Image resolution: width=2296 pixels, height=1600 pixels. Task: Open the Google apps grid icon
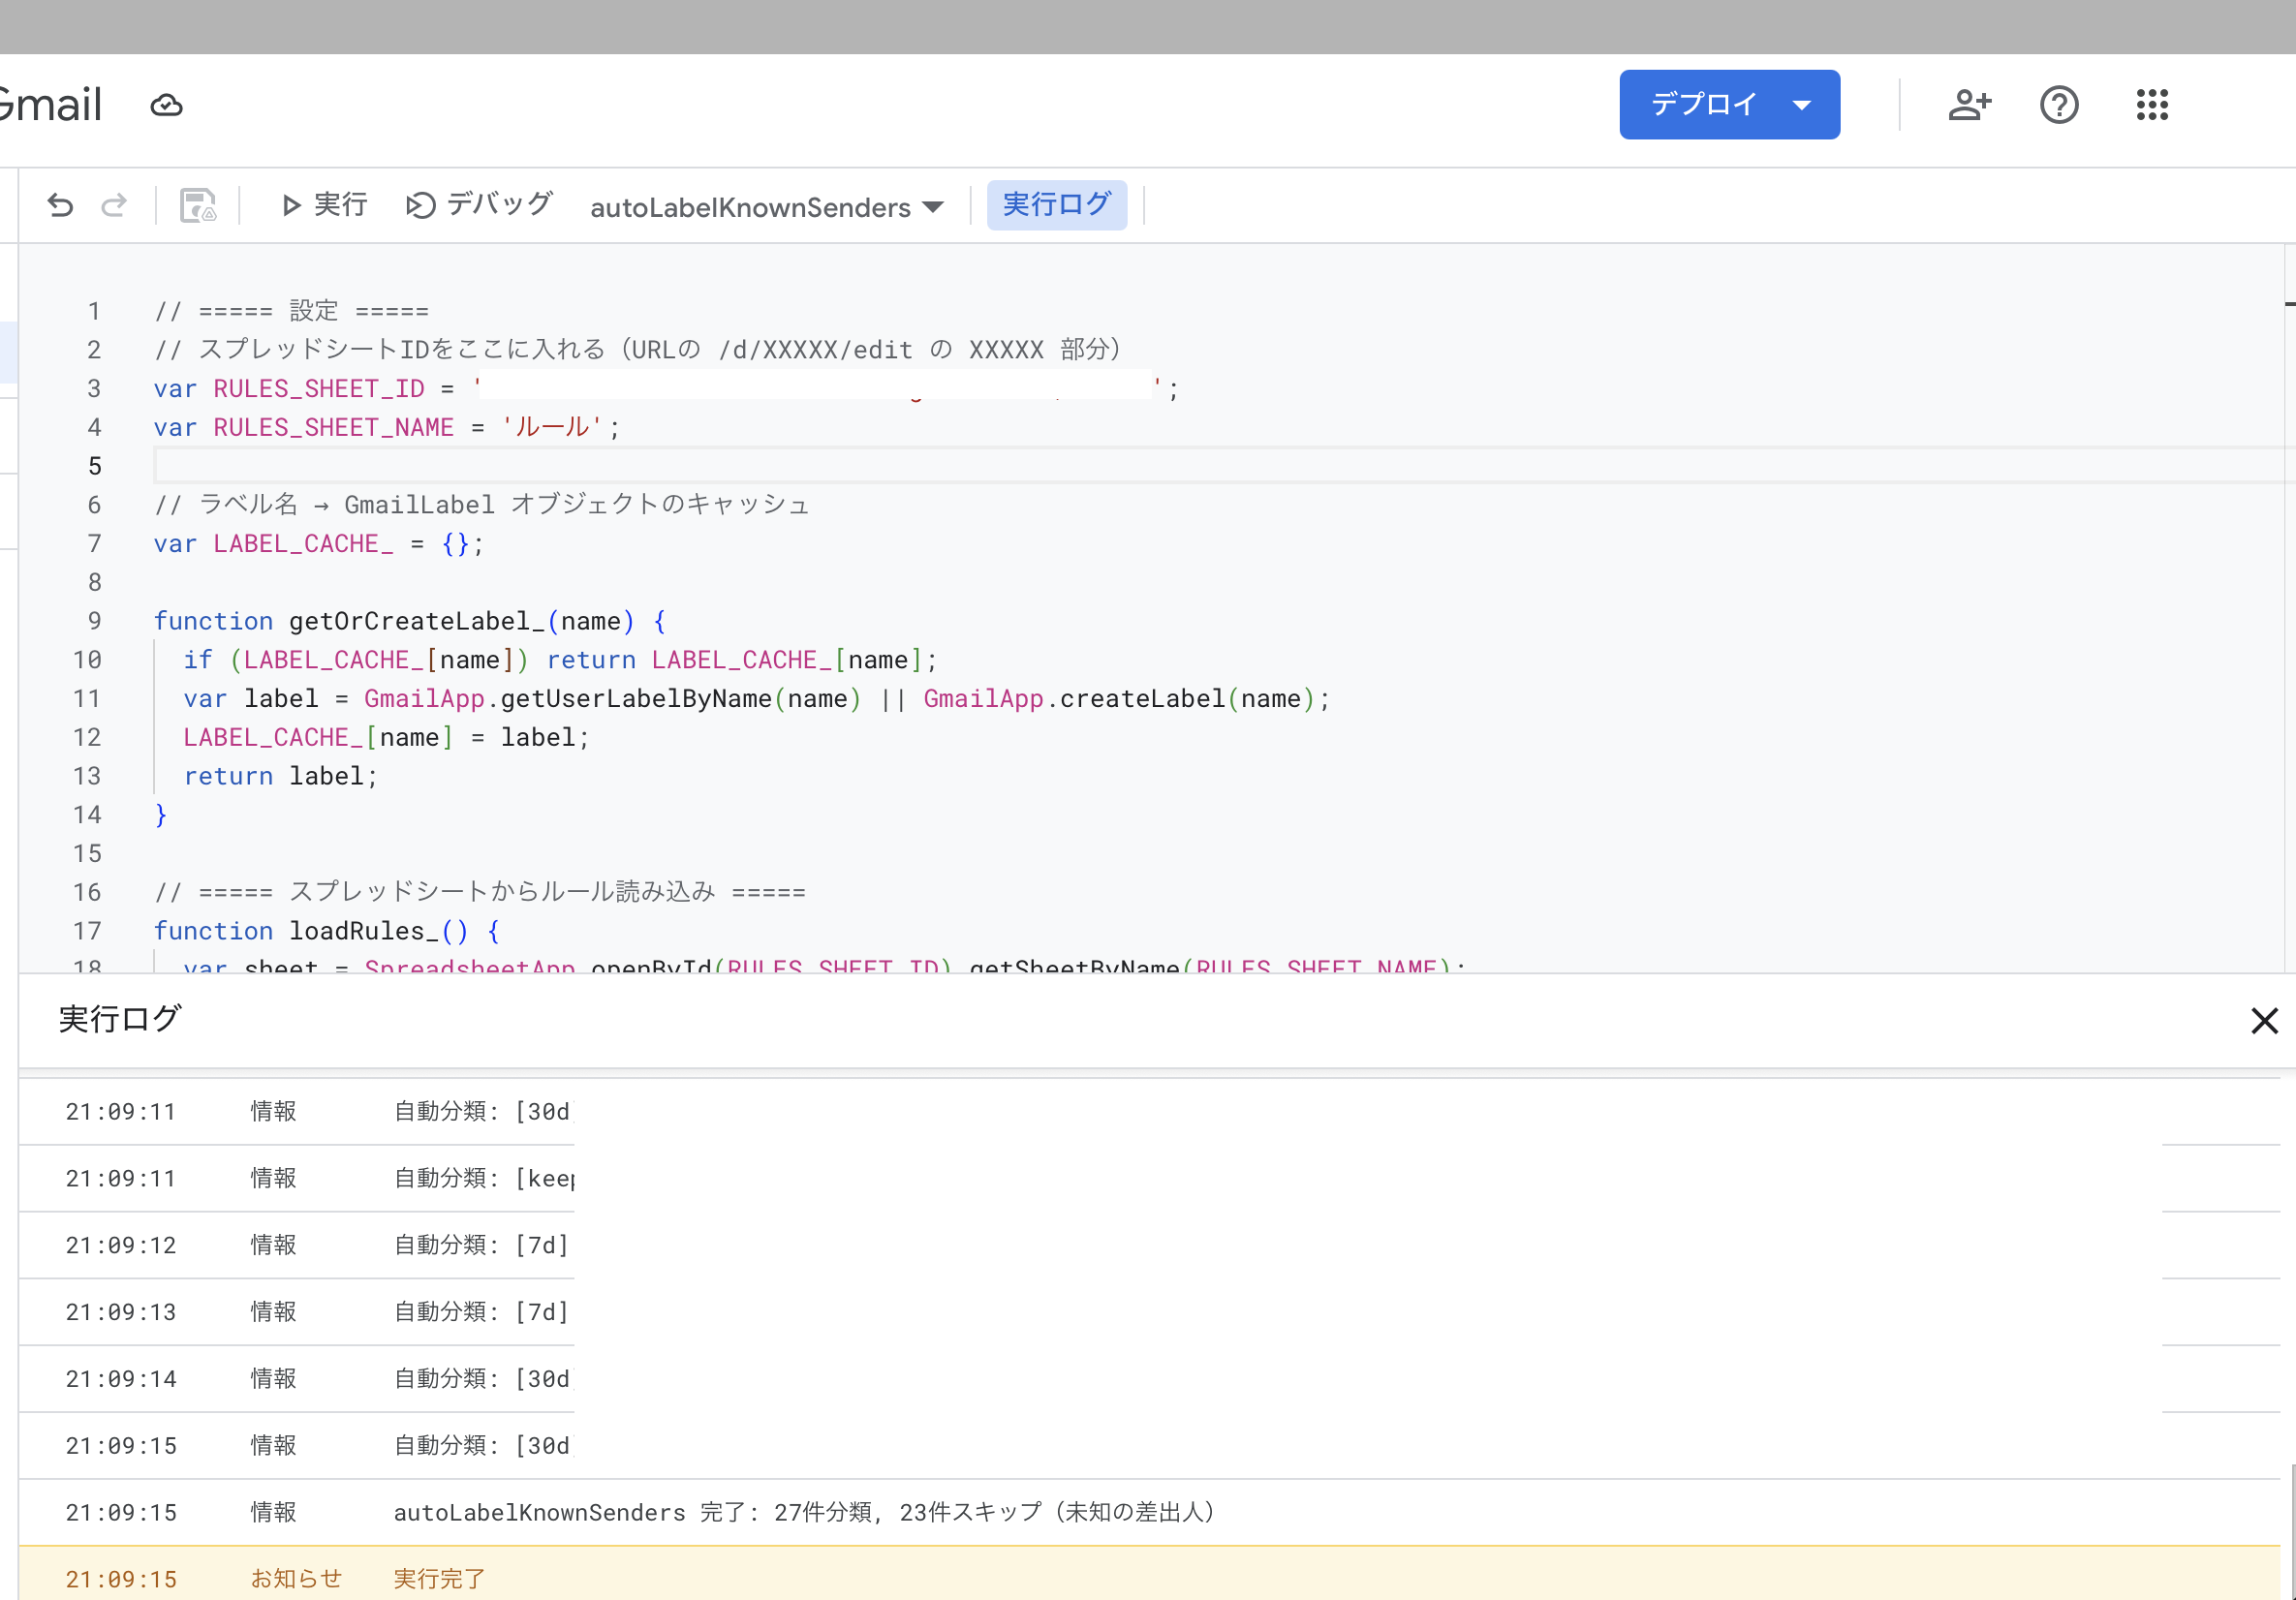2151,104
